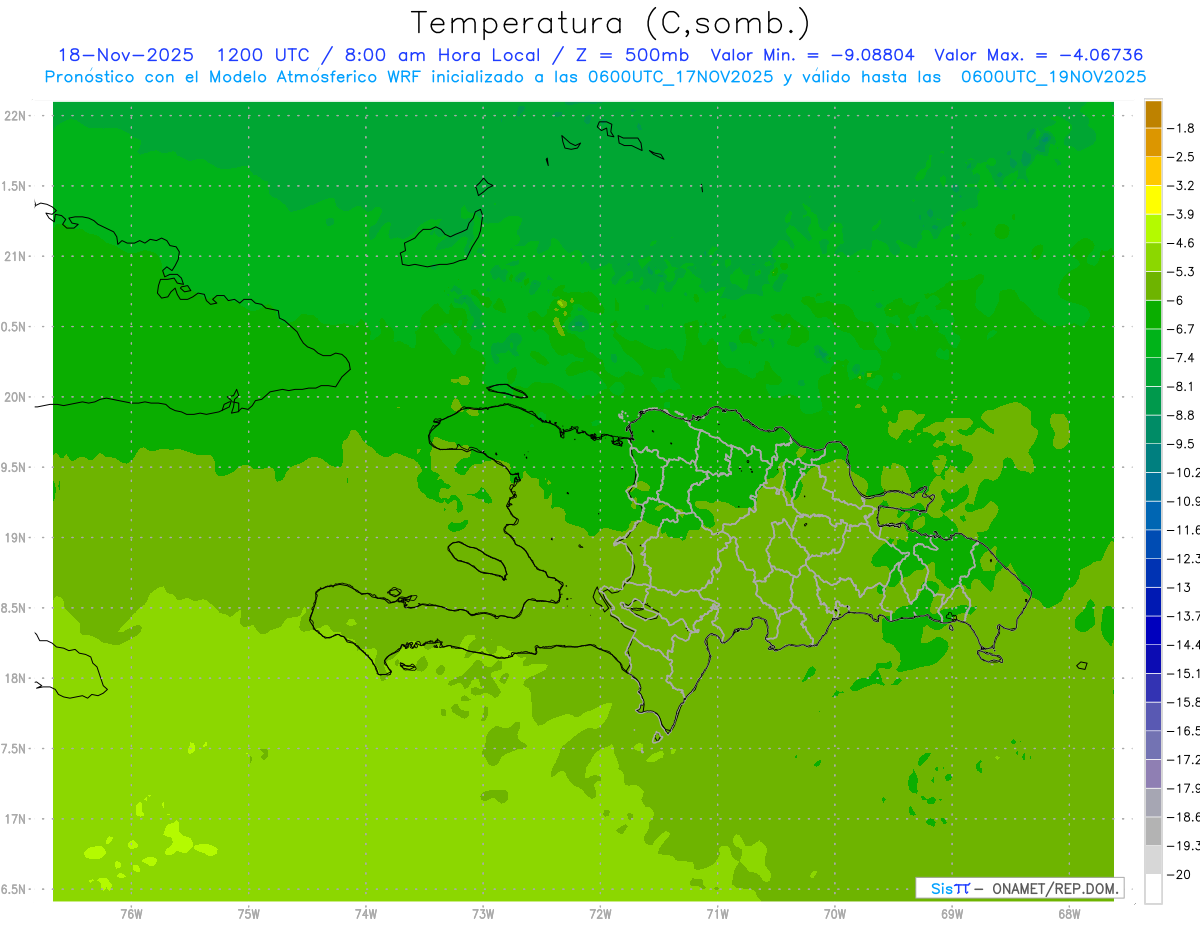Click the SisPI - ONAMET/REP.DOM. credit box

[x=1020, y=888]
